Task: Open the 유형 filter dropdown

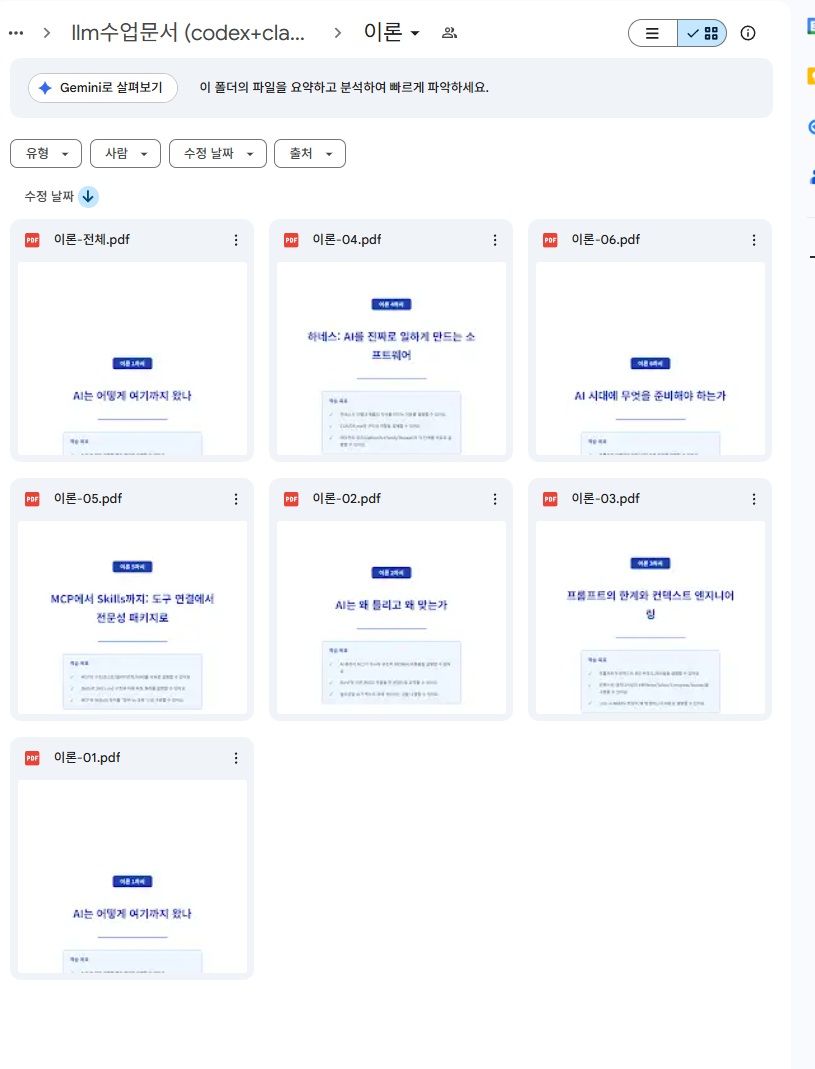Action: (46, 153)
